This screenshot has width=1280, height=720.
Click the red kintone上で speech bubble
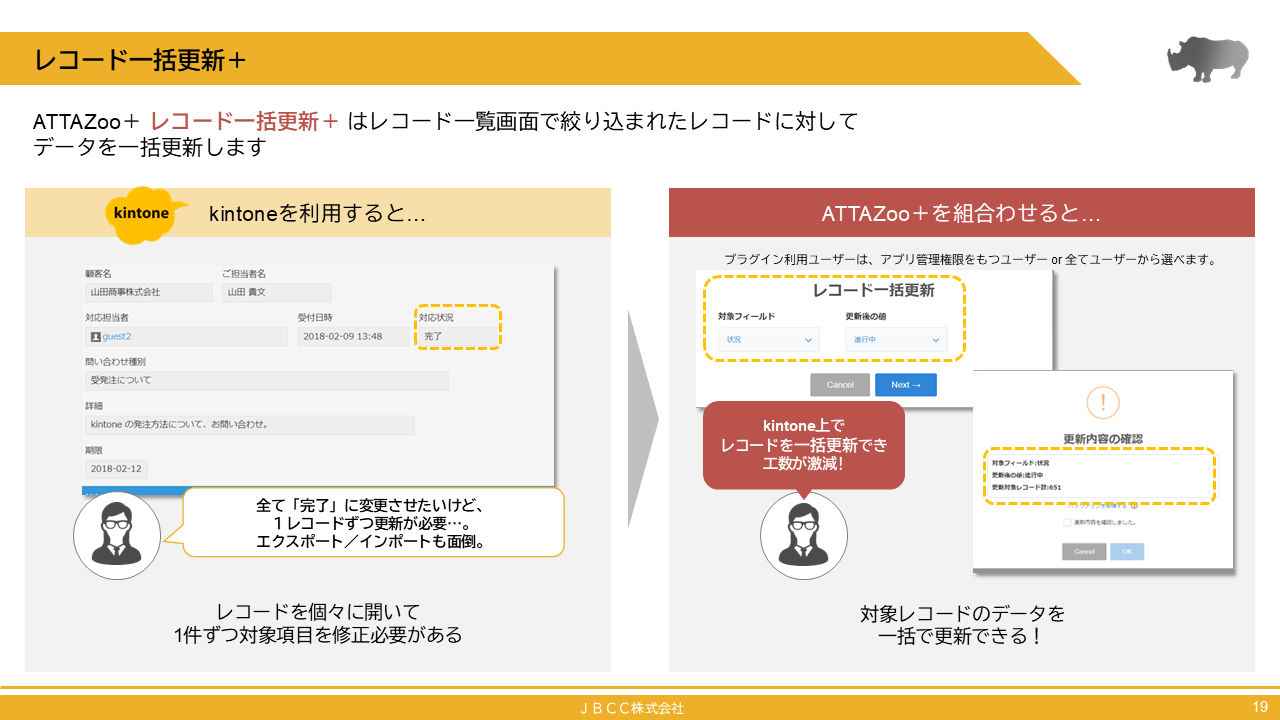tap(805, 445)
